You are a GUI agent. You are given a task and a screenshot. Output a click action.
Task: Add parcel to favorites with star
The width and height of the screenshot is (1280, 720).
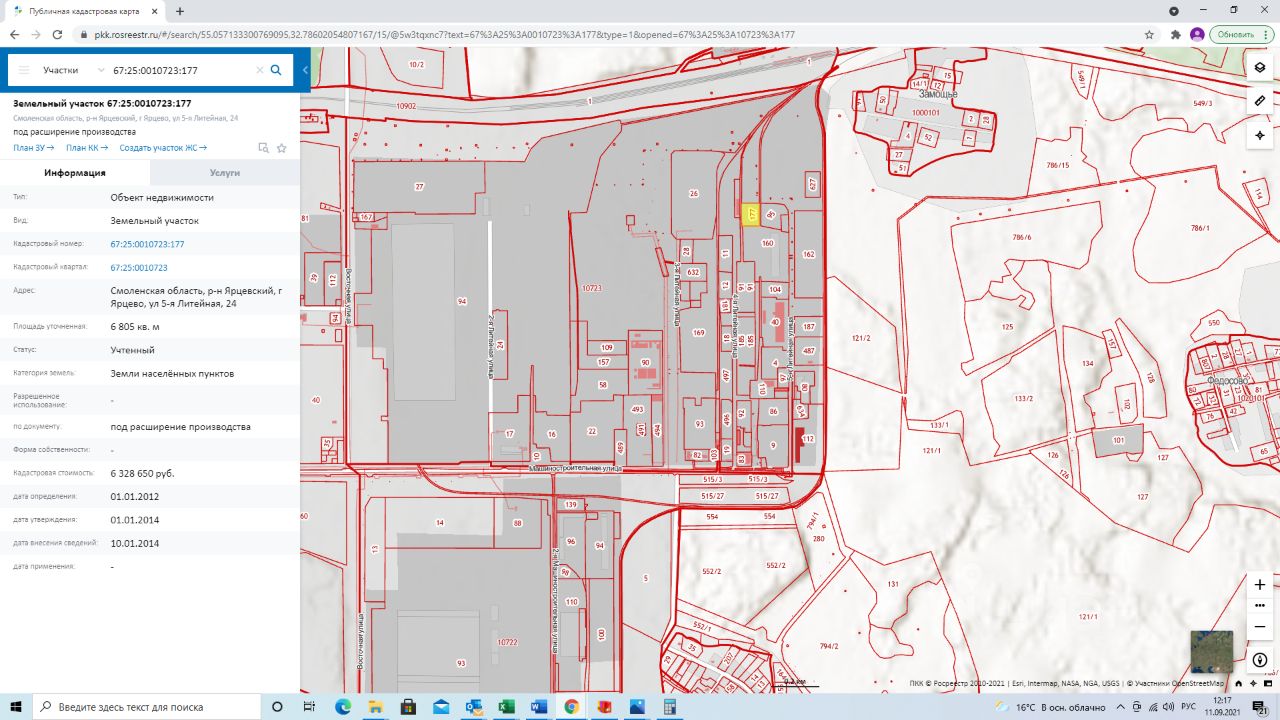point(282,148)
